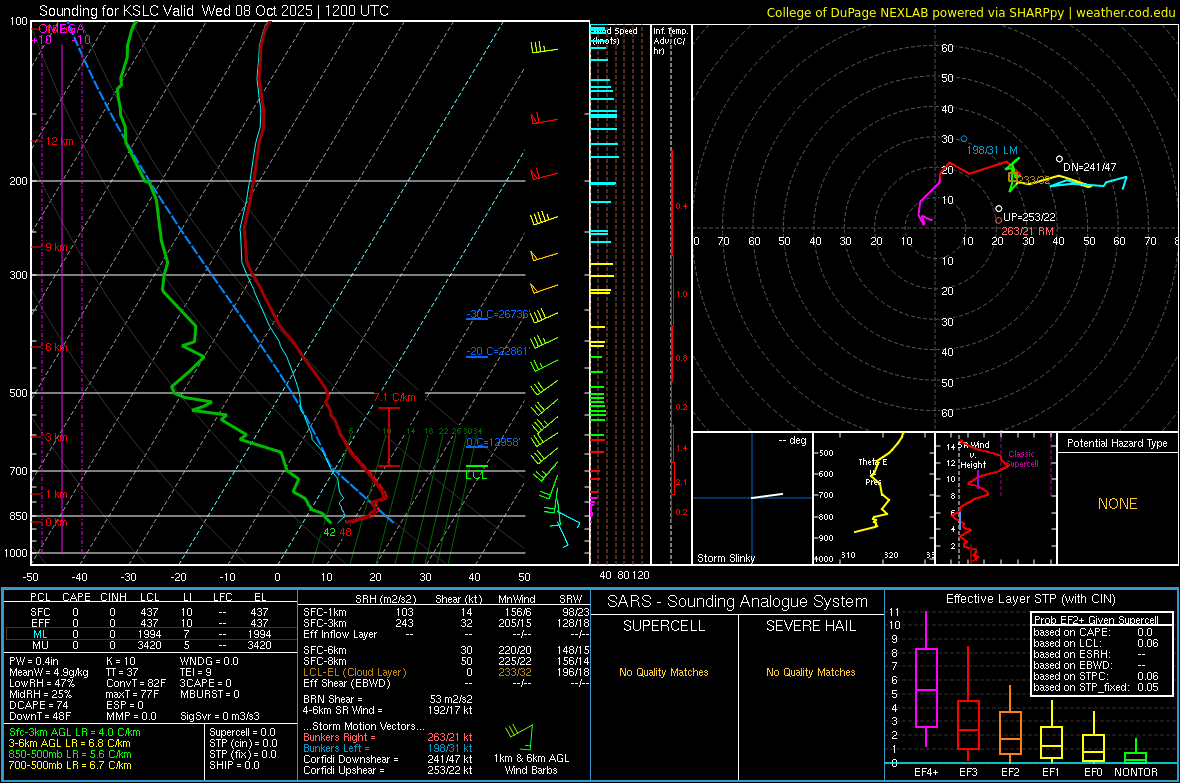This screenshot has width=1180, height=783.
Task: Click the "DN=241/47" hodograph label
Action: pos(1090,167)
